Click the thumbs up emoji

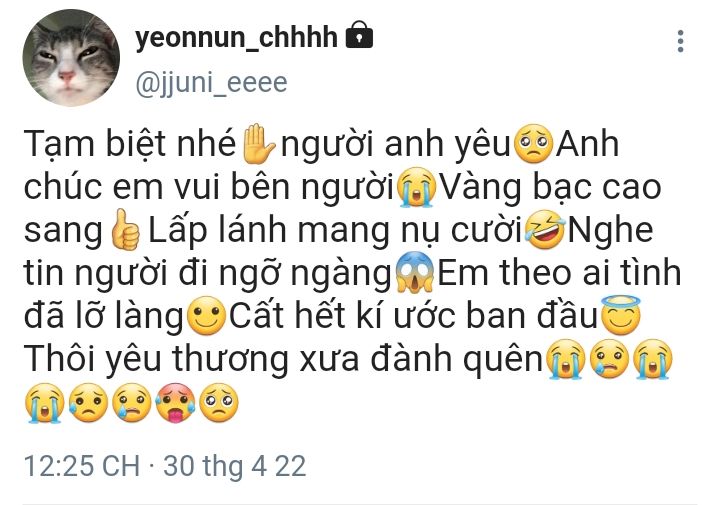click(125, 230)
